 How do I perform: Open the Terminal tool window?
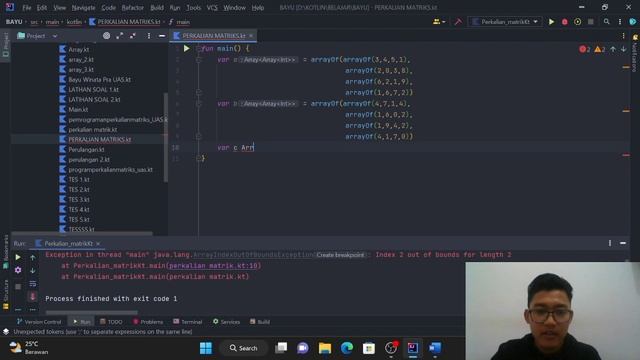click(x=187, y=322)
